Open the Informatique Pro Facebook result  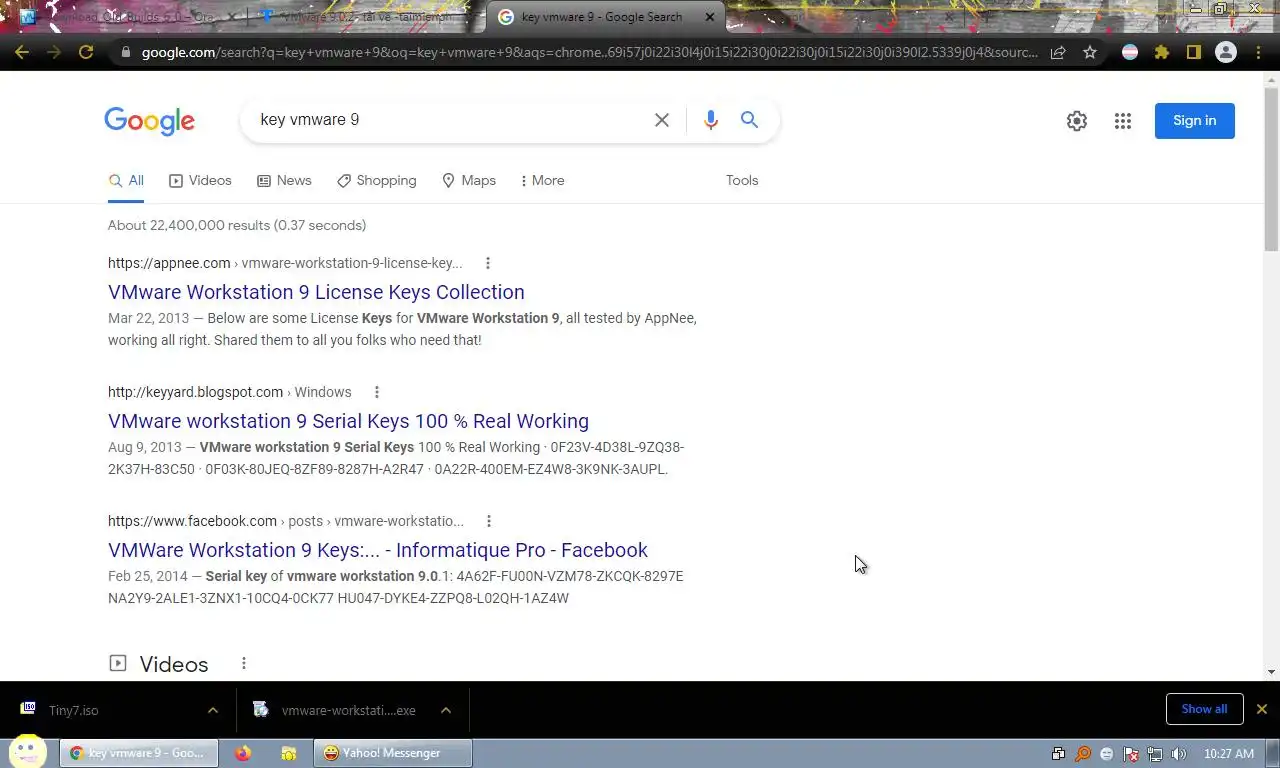378,550
